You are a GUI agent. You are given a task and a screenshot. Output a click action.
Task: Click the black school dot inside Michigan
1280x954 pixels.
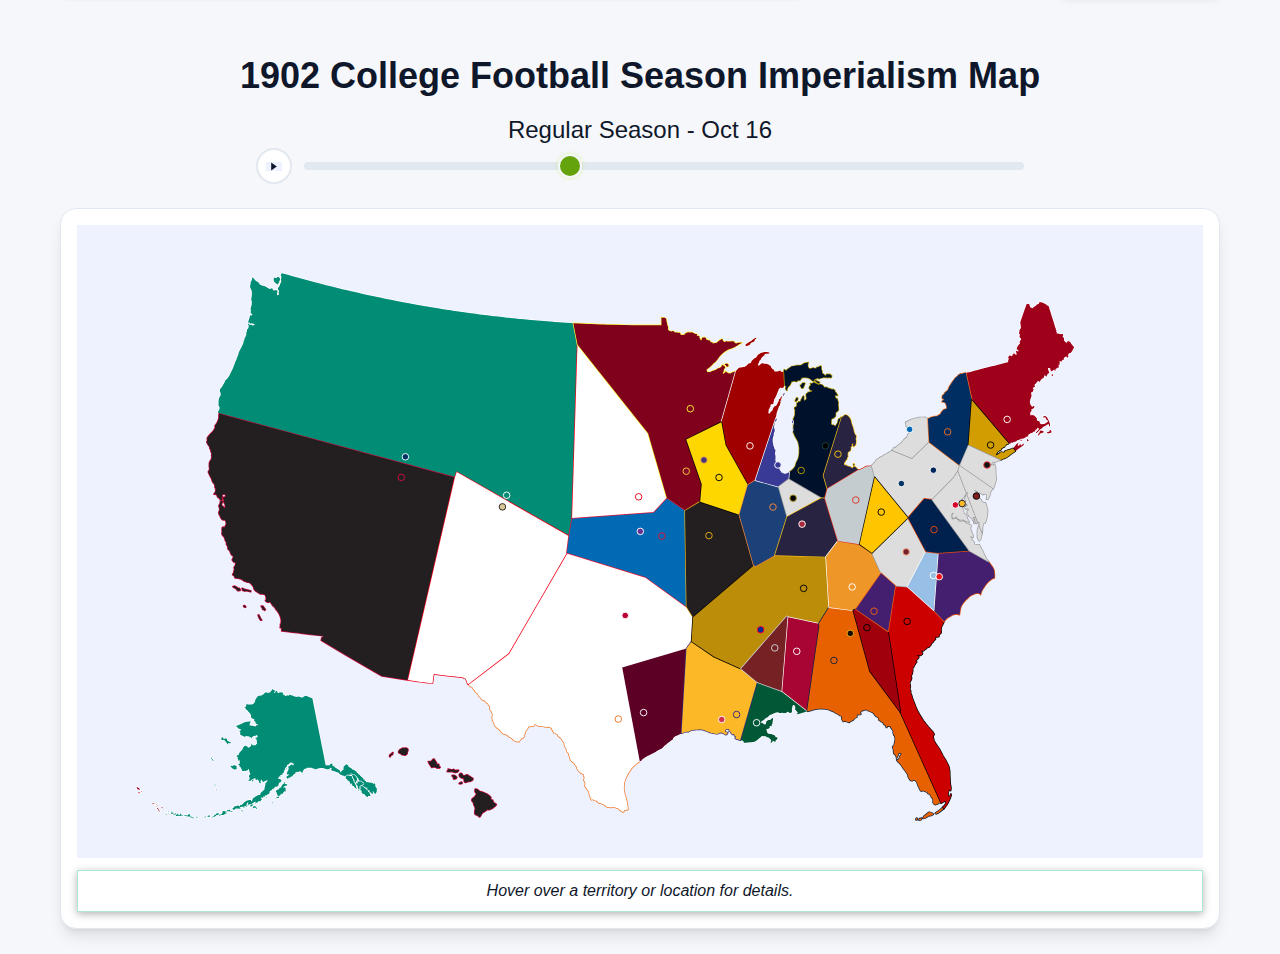click(825, 445)
